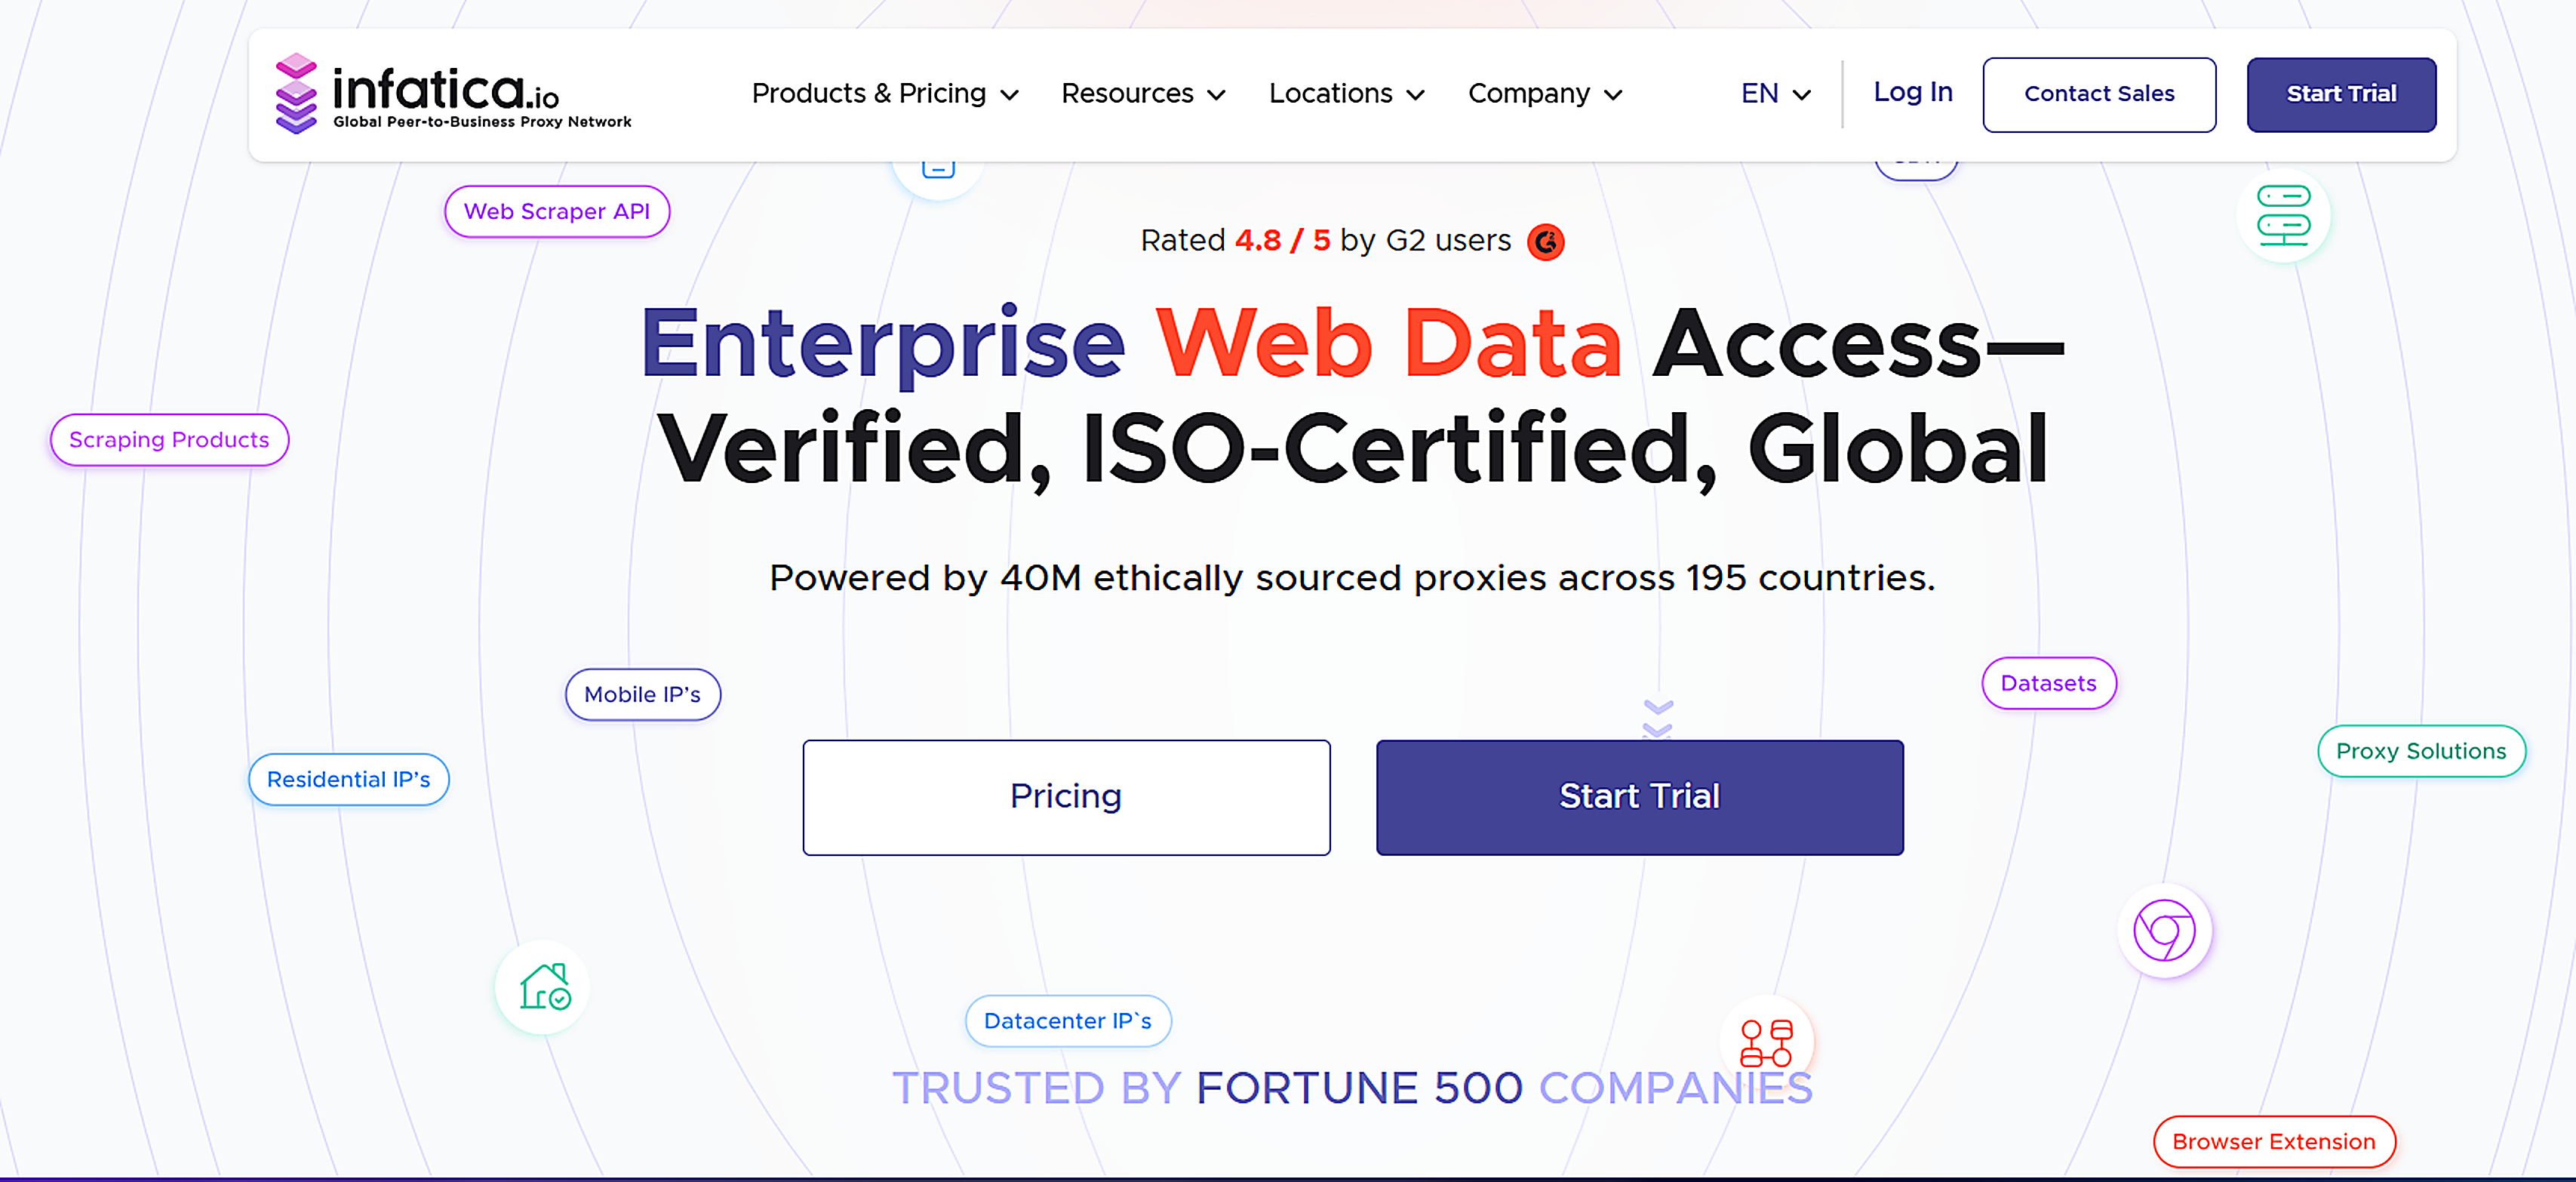Select the Web Scraper API tag
The image size is (2576, 1182).
tap(557, 211)
